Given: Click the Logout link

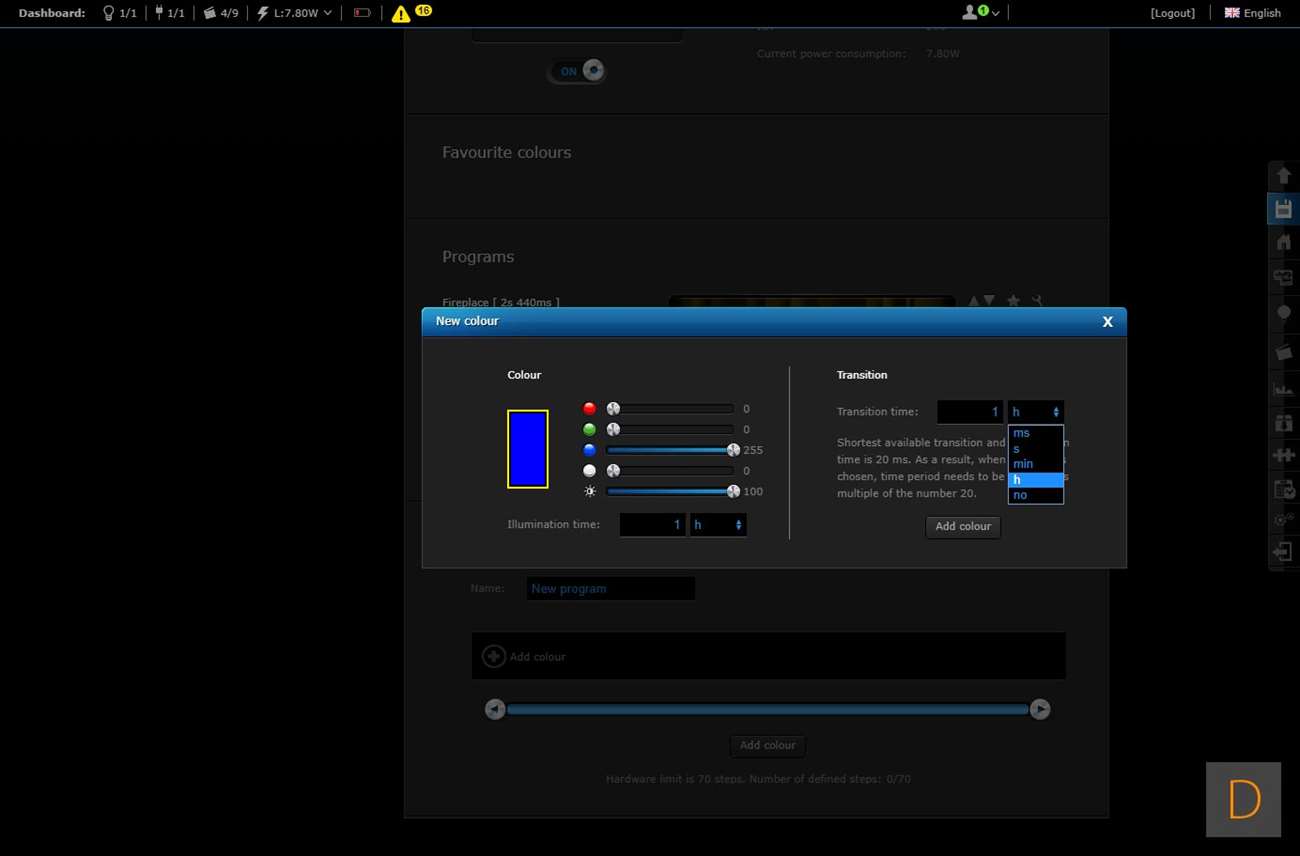Looking at the screenshot, I should [1172, 13].
